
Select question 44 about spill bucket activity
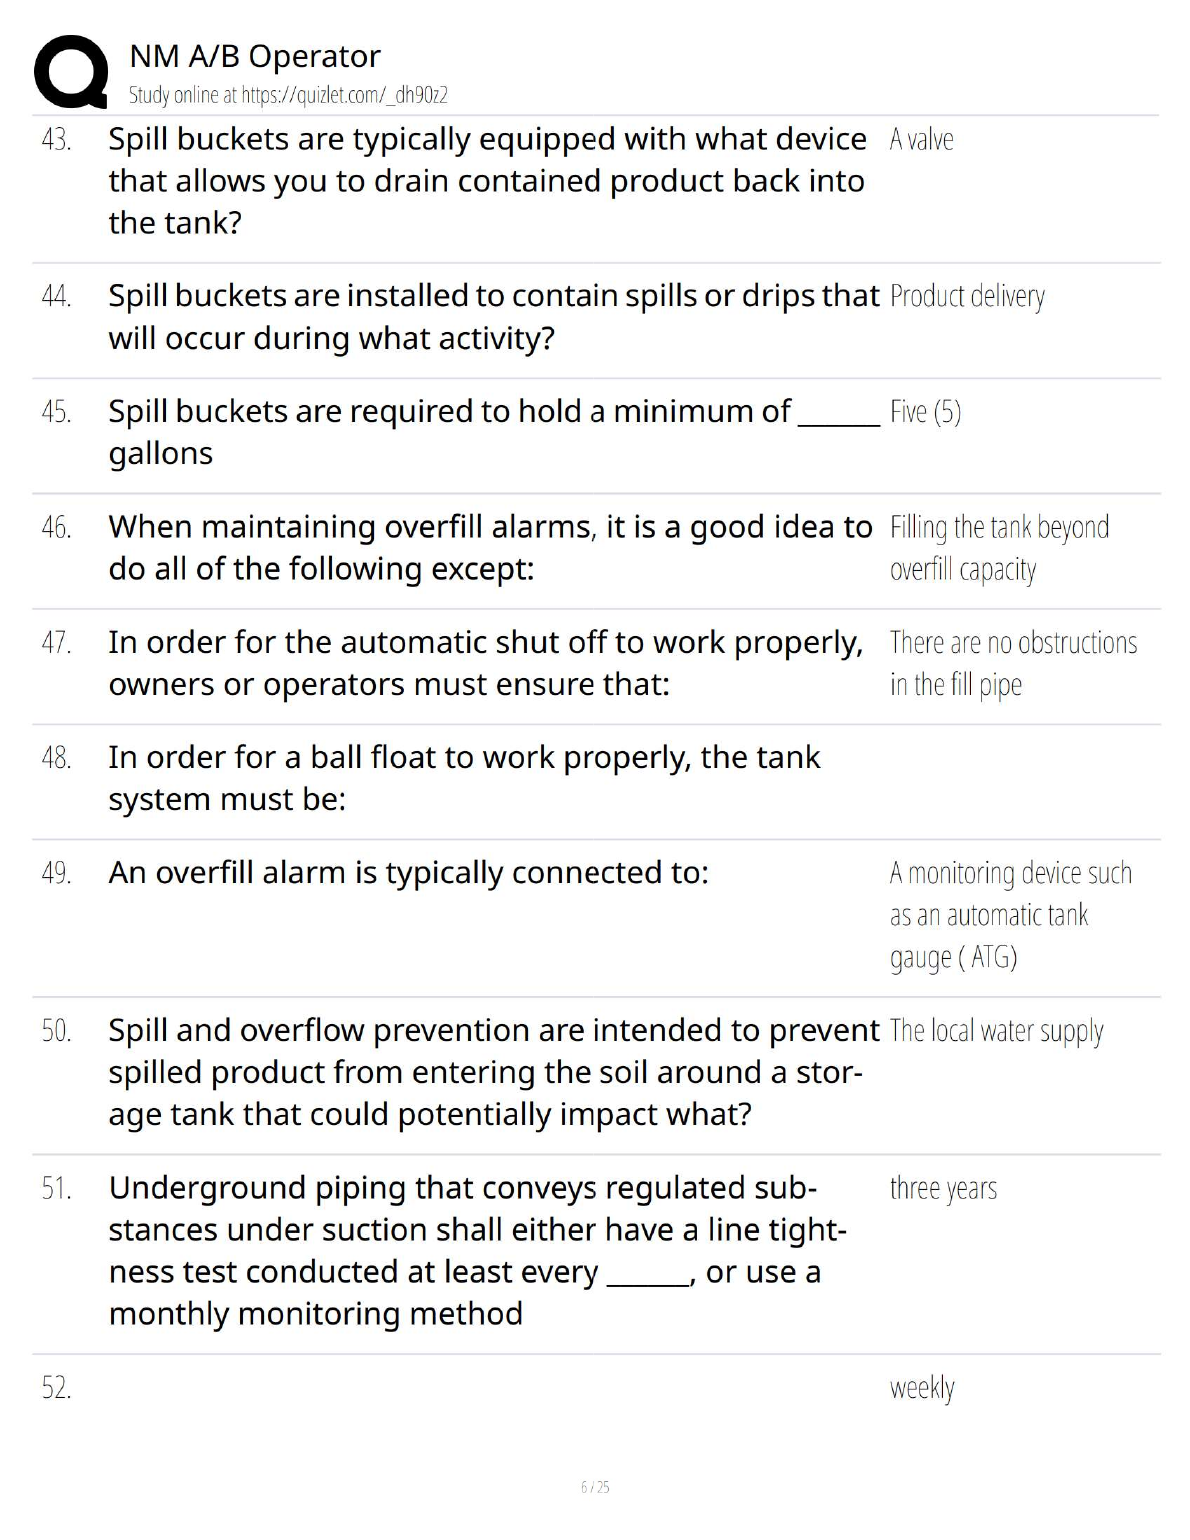pyautogui.click(x=492, y=317)
